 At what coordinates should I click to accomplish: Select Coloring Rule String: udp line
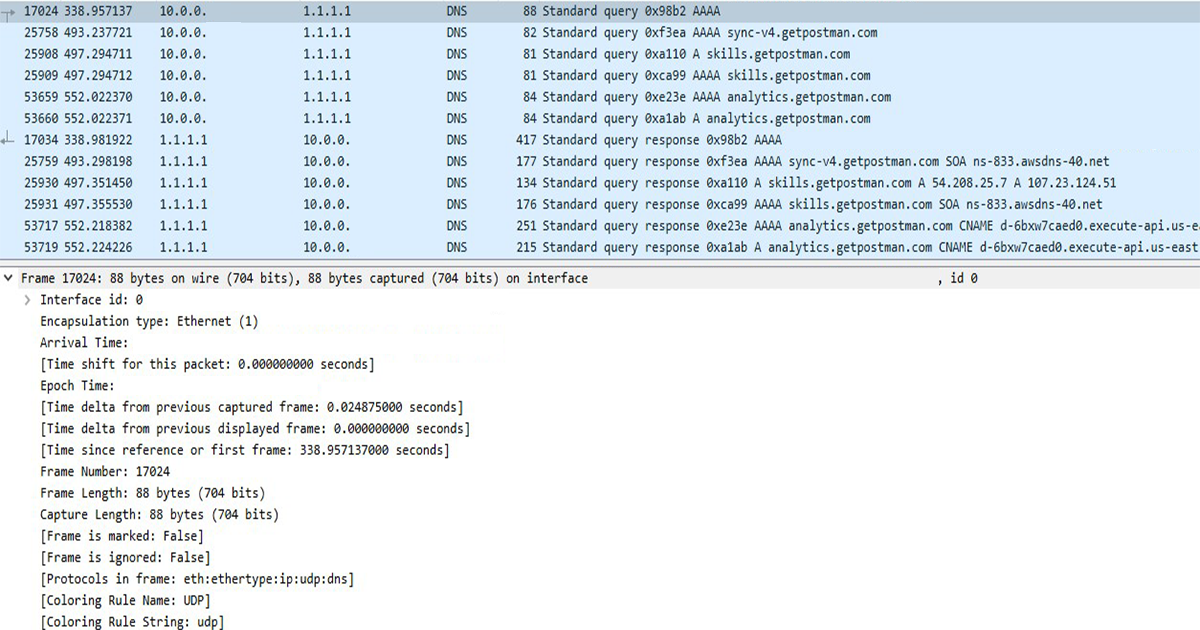tap(132, 622)
